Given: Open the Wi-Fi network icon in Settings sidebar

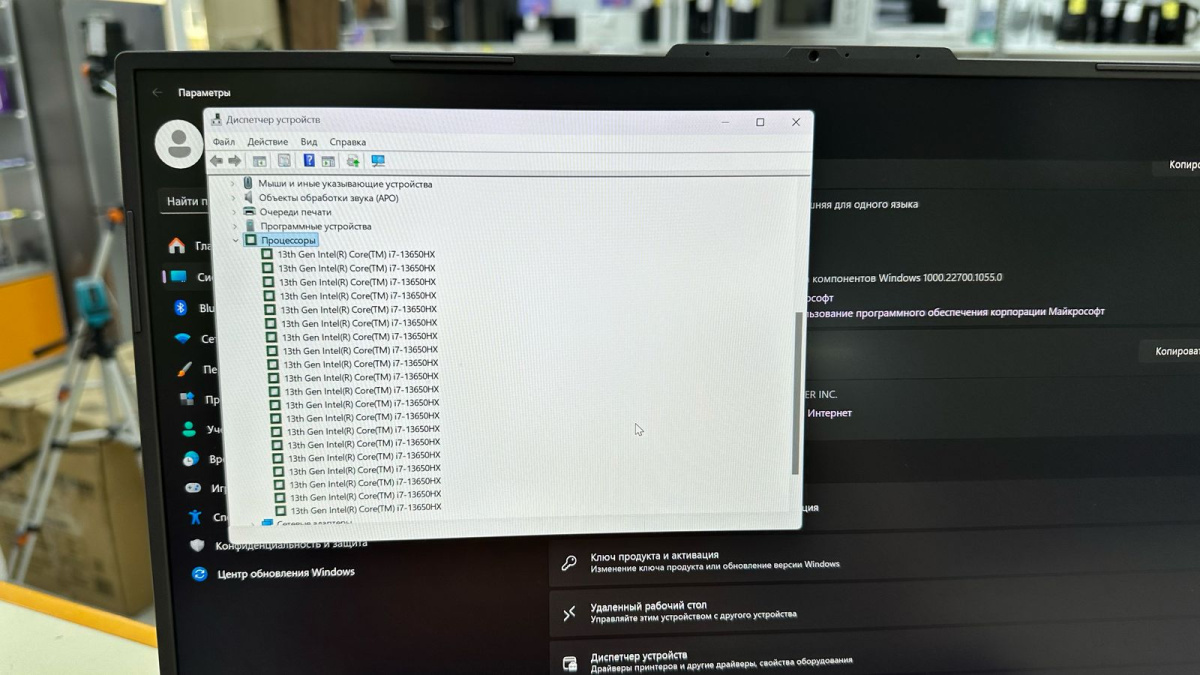Looking at the screenshot, I should tap(182, 339).
